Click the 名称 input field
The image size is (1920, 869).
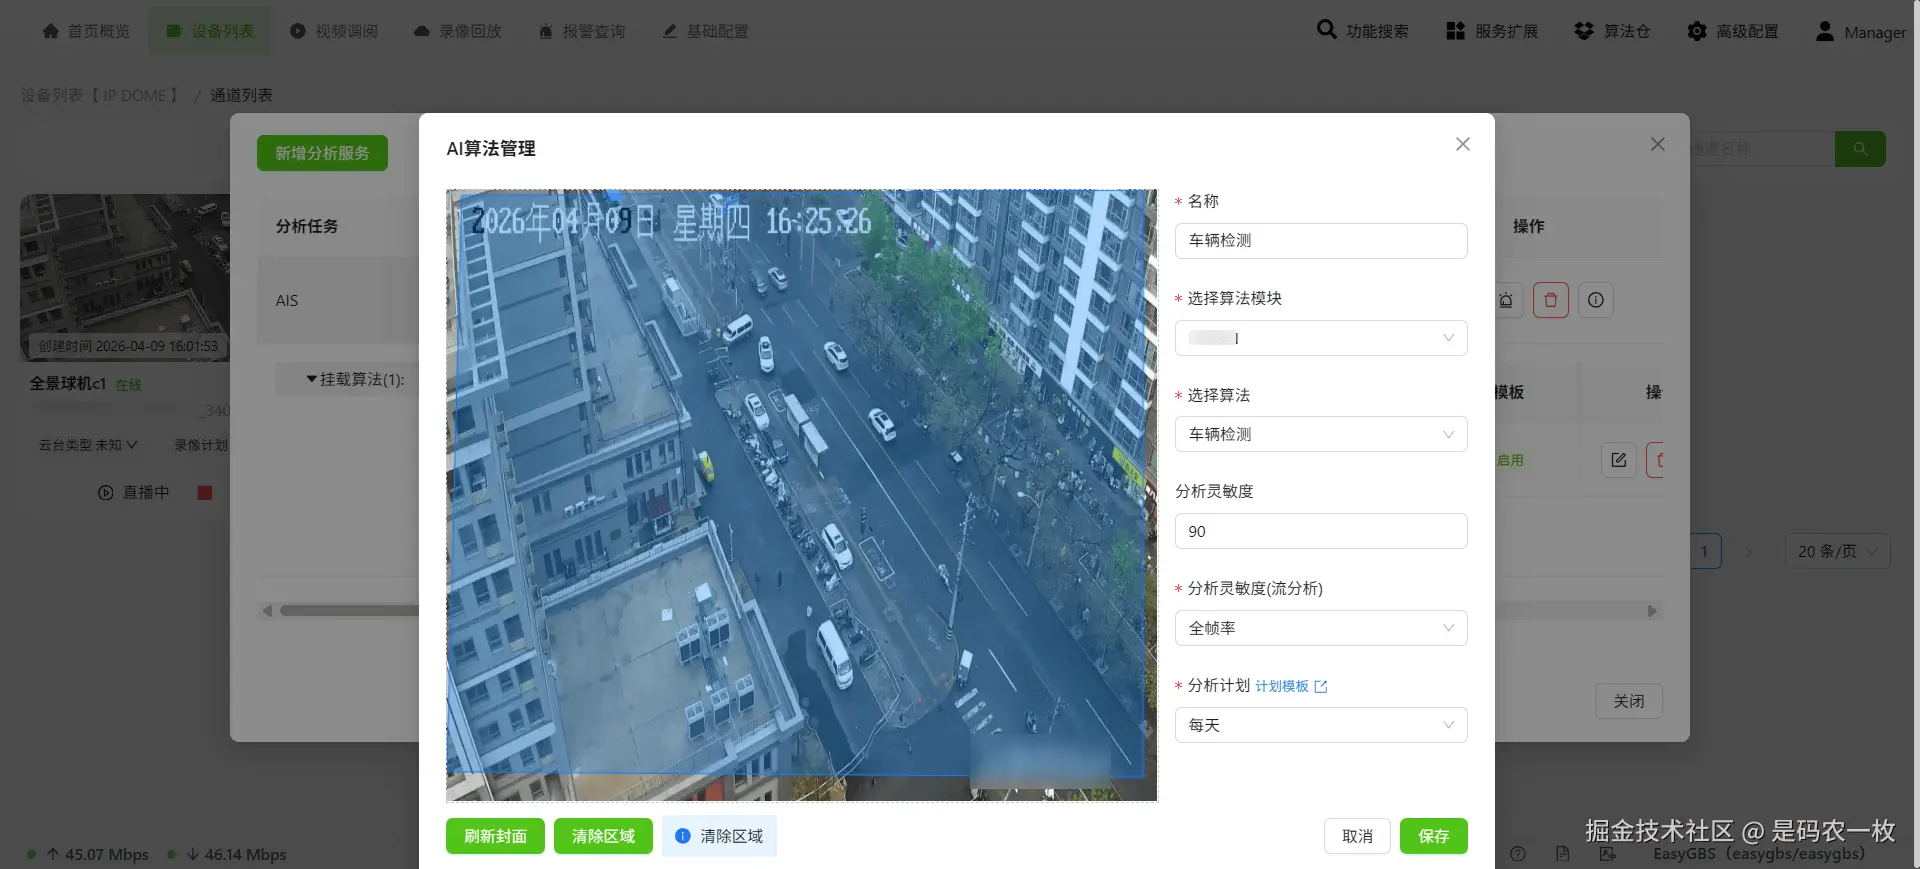1321,240
